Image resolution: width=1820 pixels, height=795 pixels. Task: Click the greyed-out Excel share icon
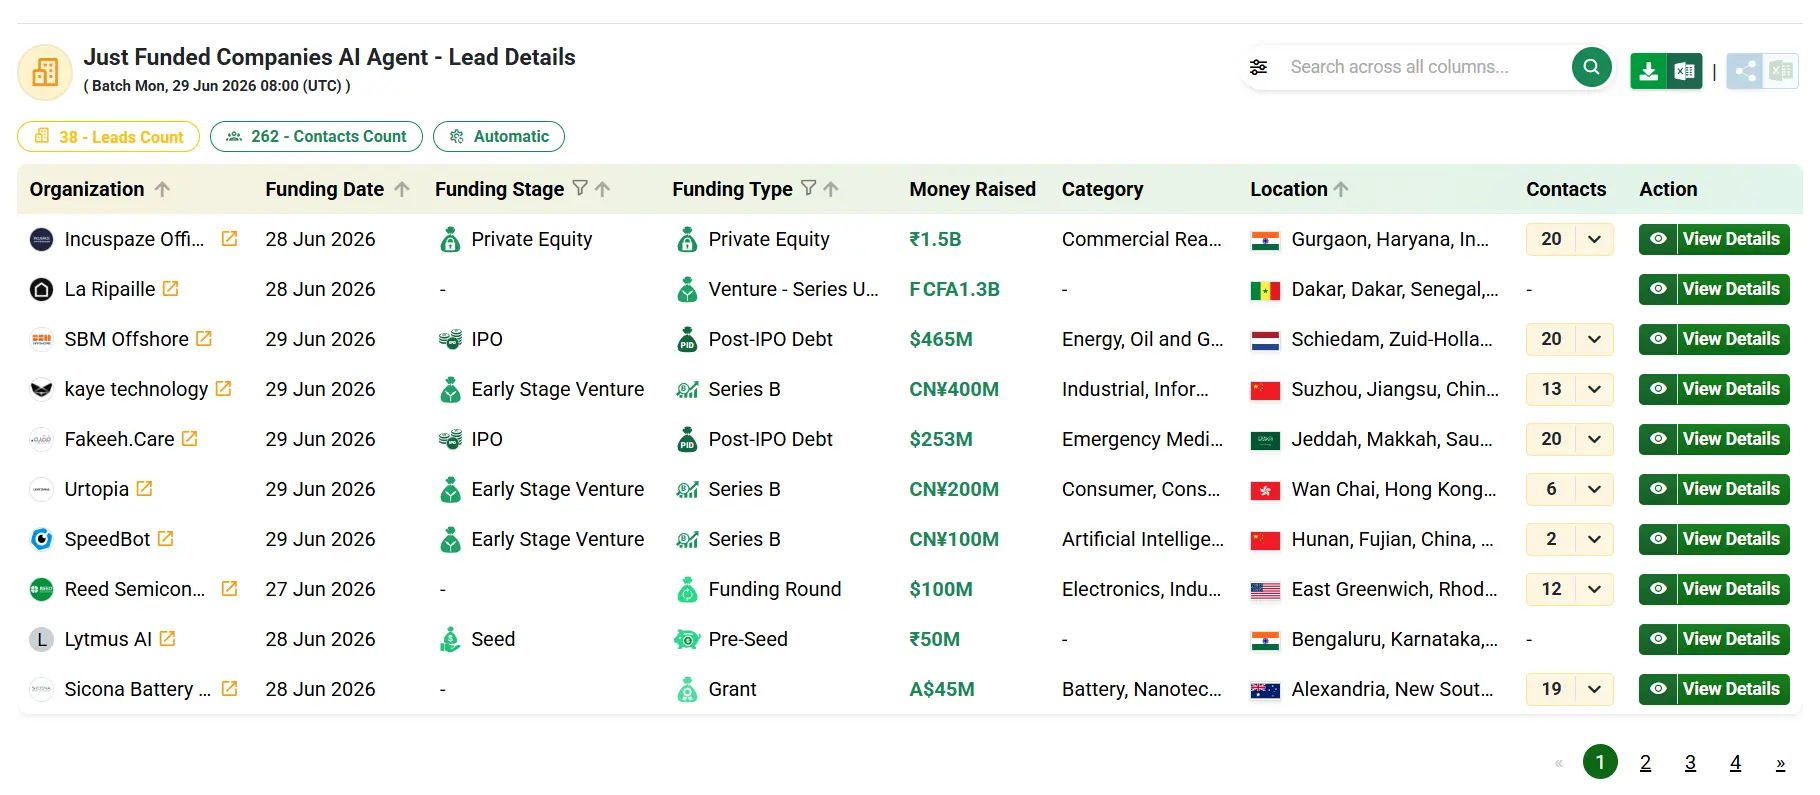(x=1781, y=71)
